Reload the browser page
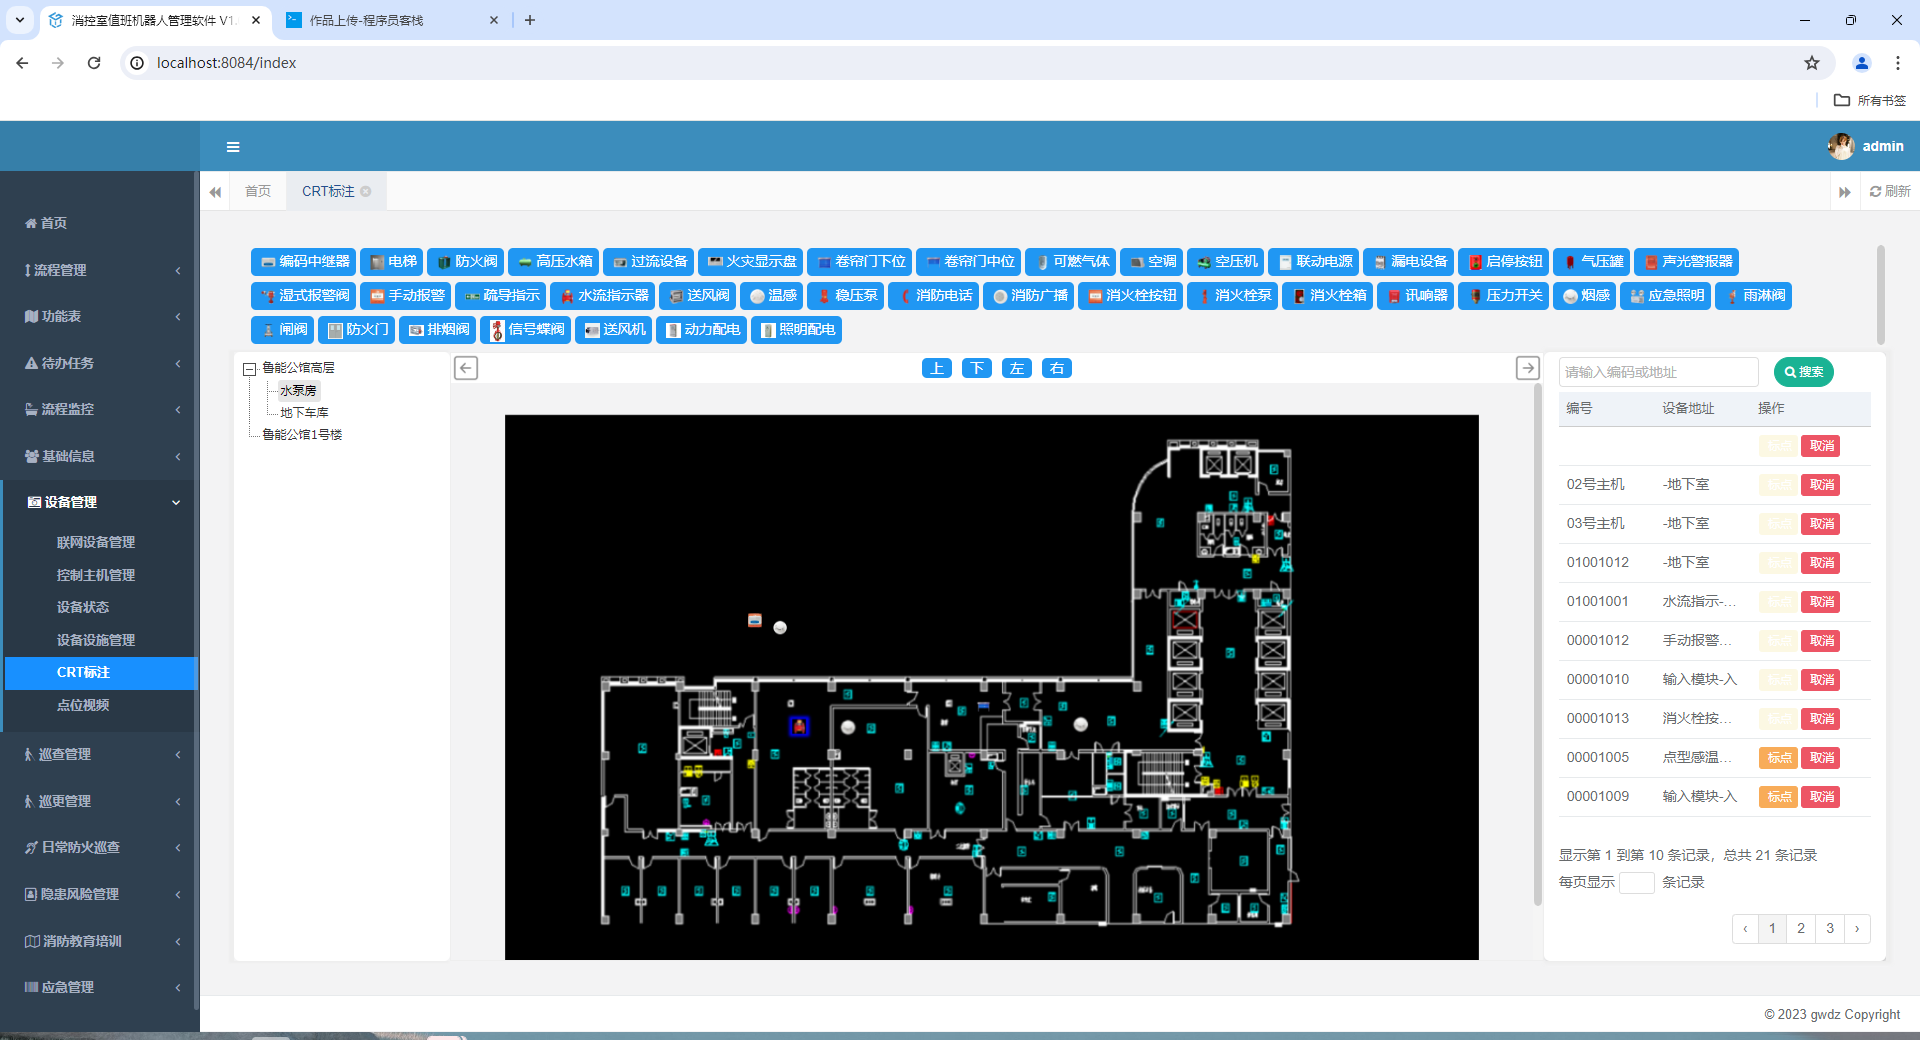 (94, 63)
